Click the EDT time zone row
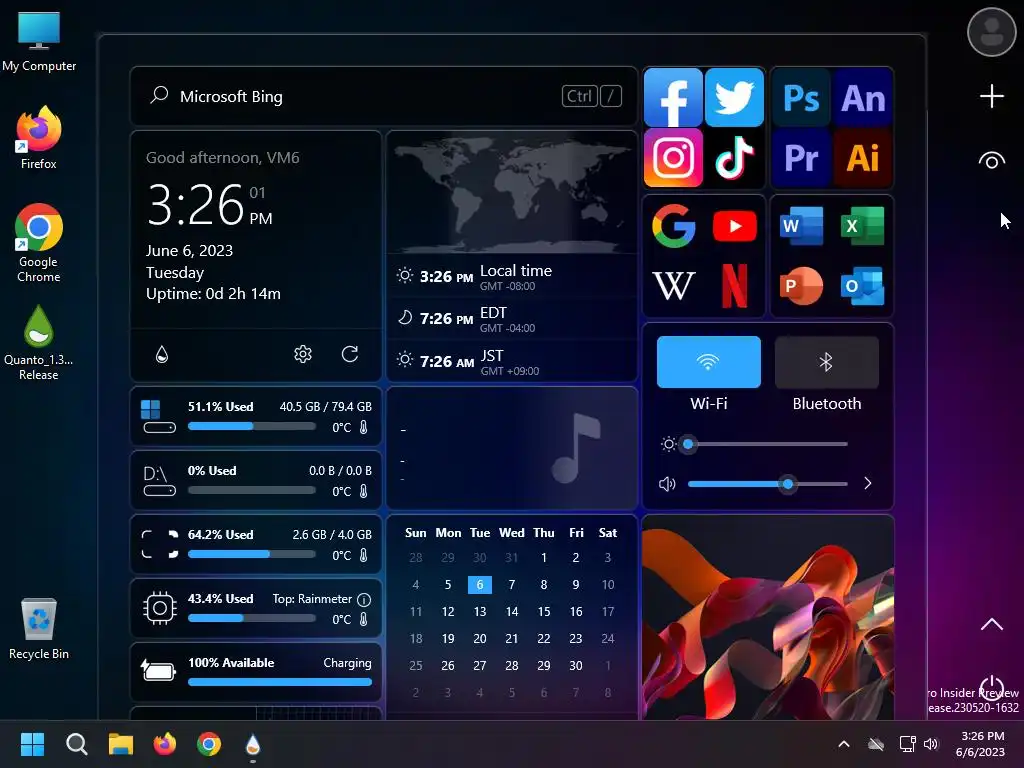The width and height of the screenshot is (1024, 768). [512, 319]
